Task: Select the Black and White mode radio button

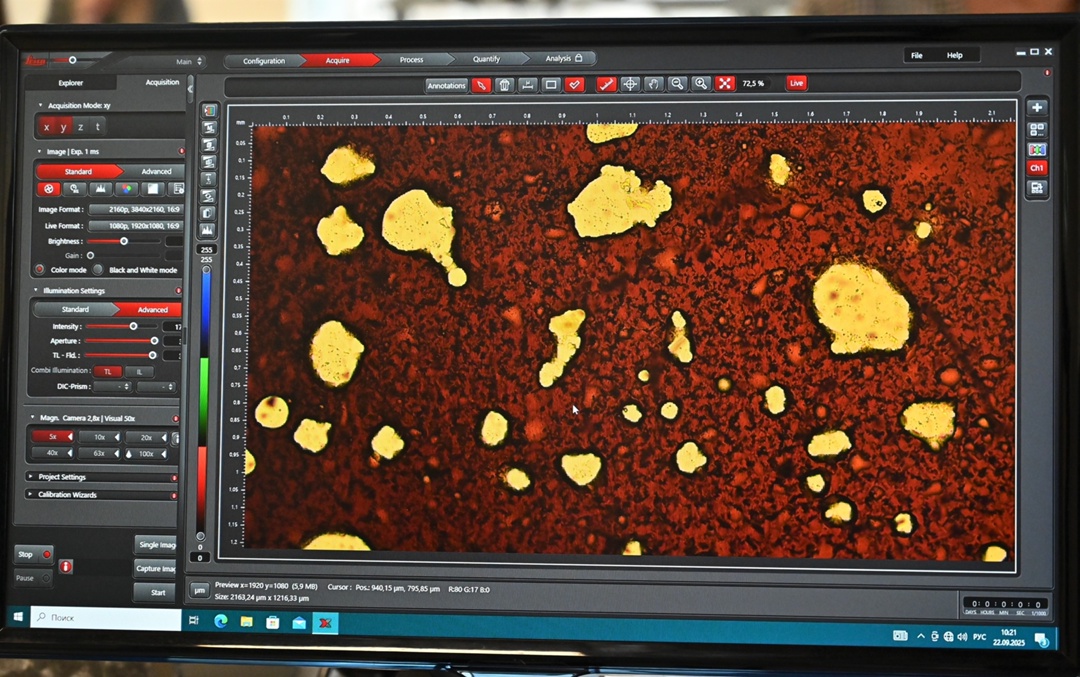Action: click(98, 270)
